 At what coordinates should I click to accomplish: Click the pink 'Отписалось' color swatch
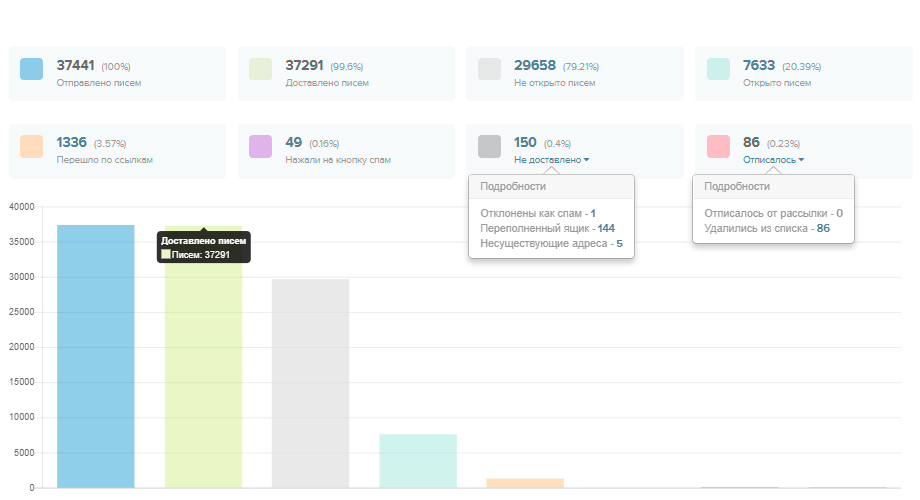coord(718,147)
